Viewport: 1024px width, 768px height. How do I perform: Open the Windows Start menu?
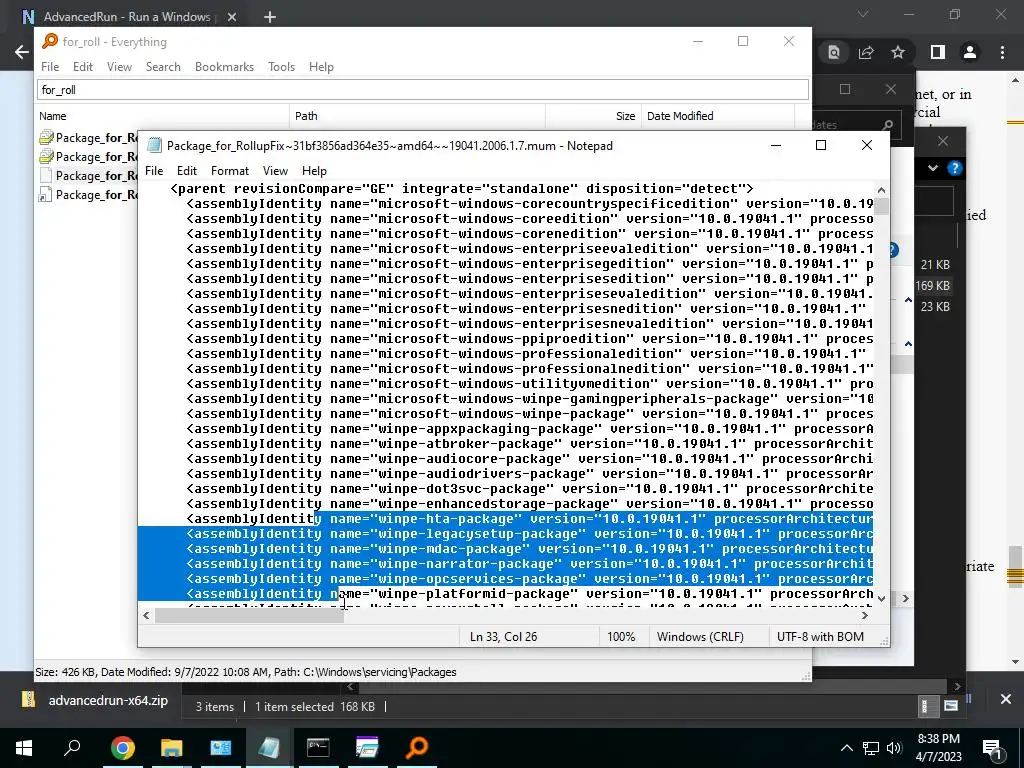[x=24, y=748]
